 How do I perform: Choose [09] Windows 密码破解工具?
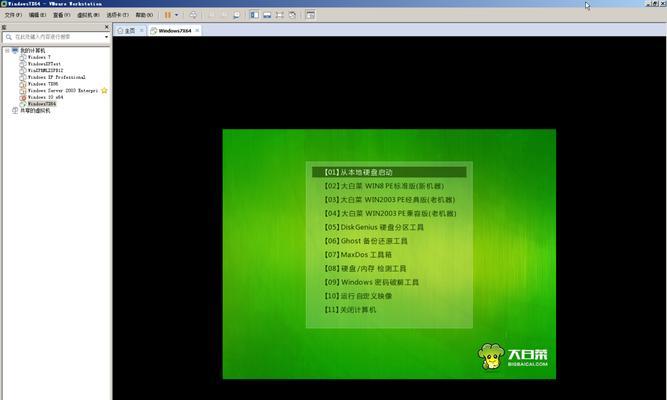click(x=371, y=282)
